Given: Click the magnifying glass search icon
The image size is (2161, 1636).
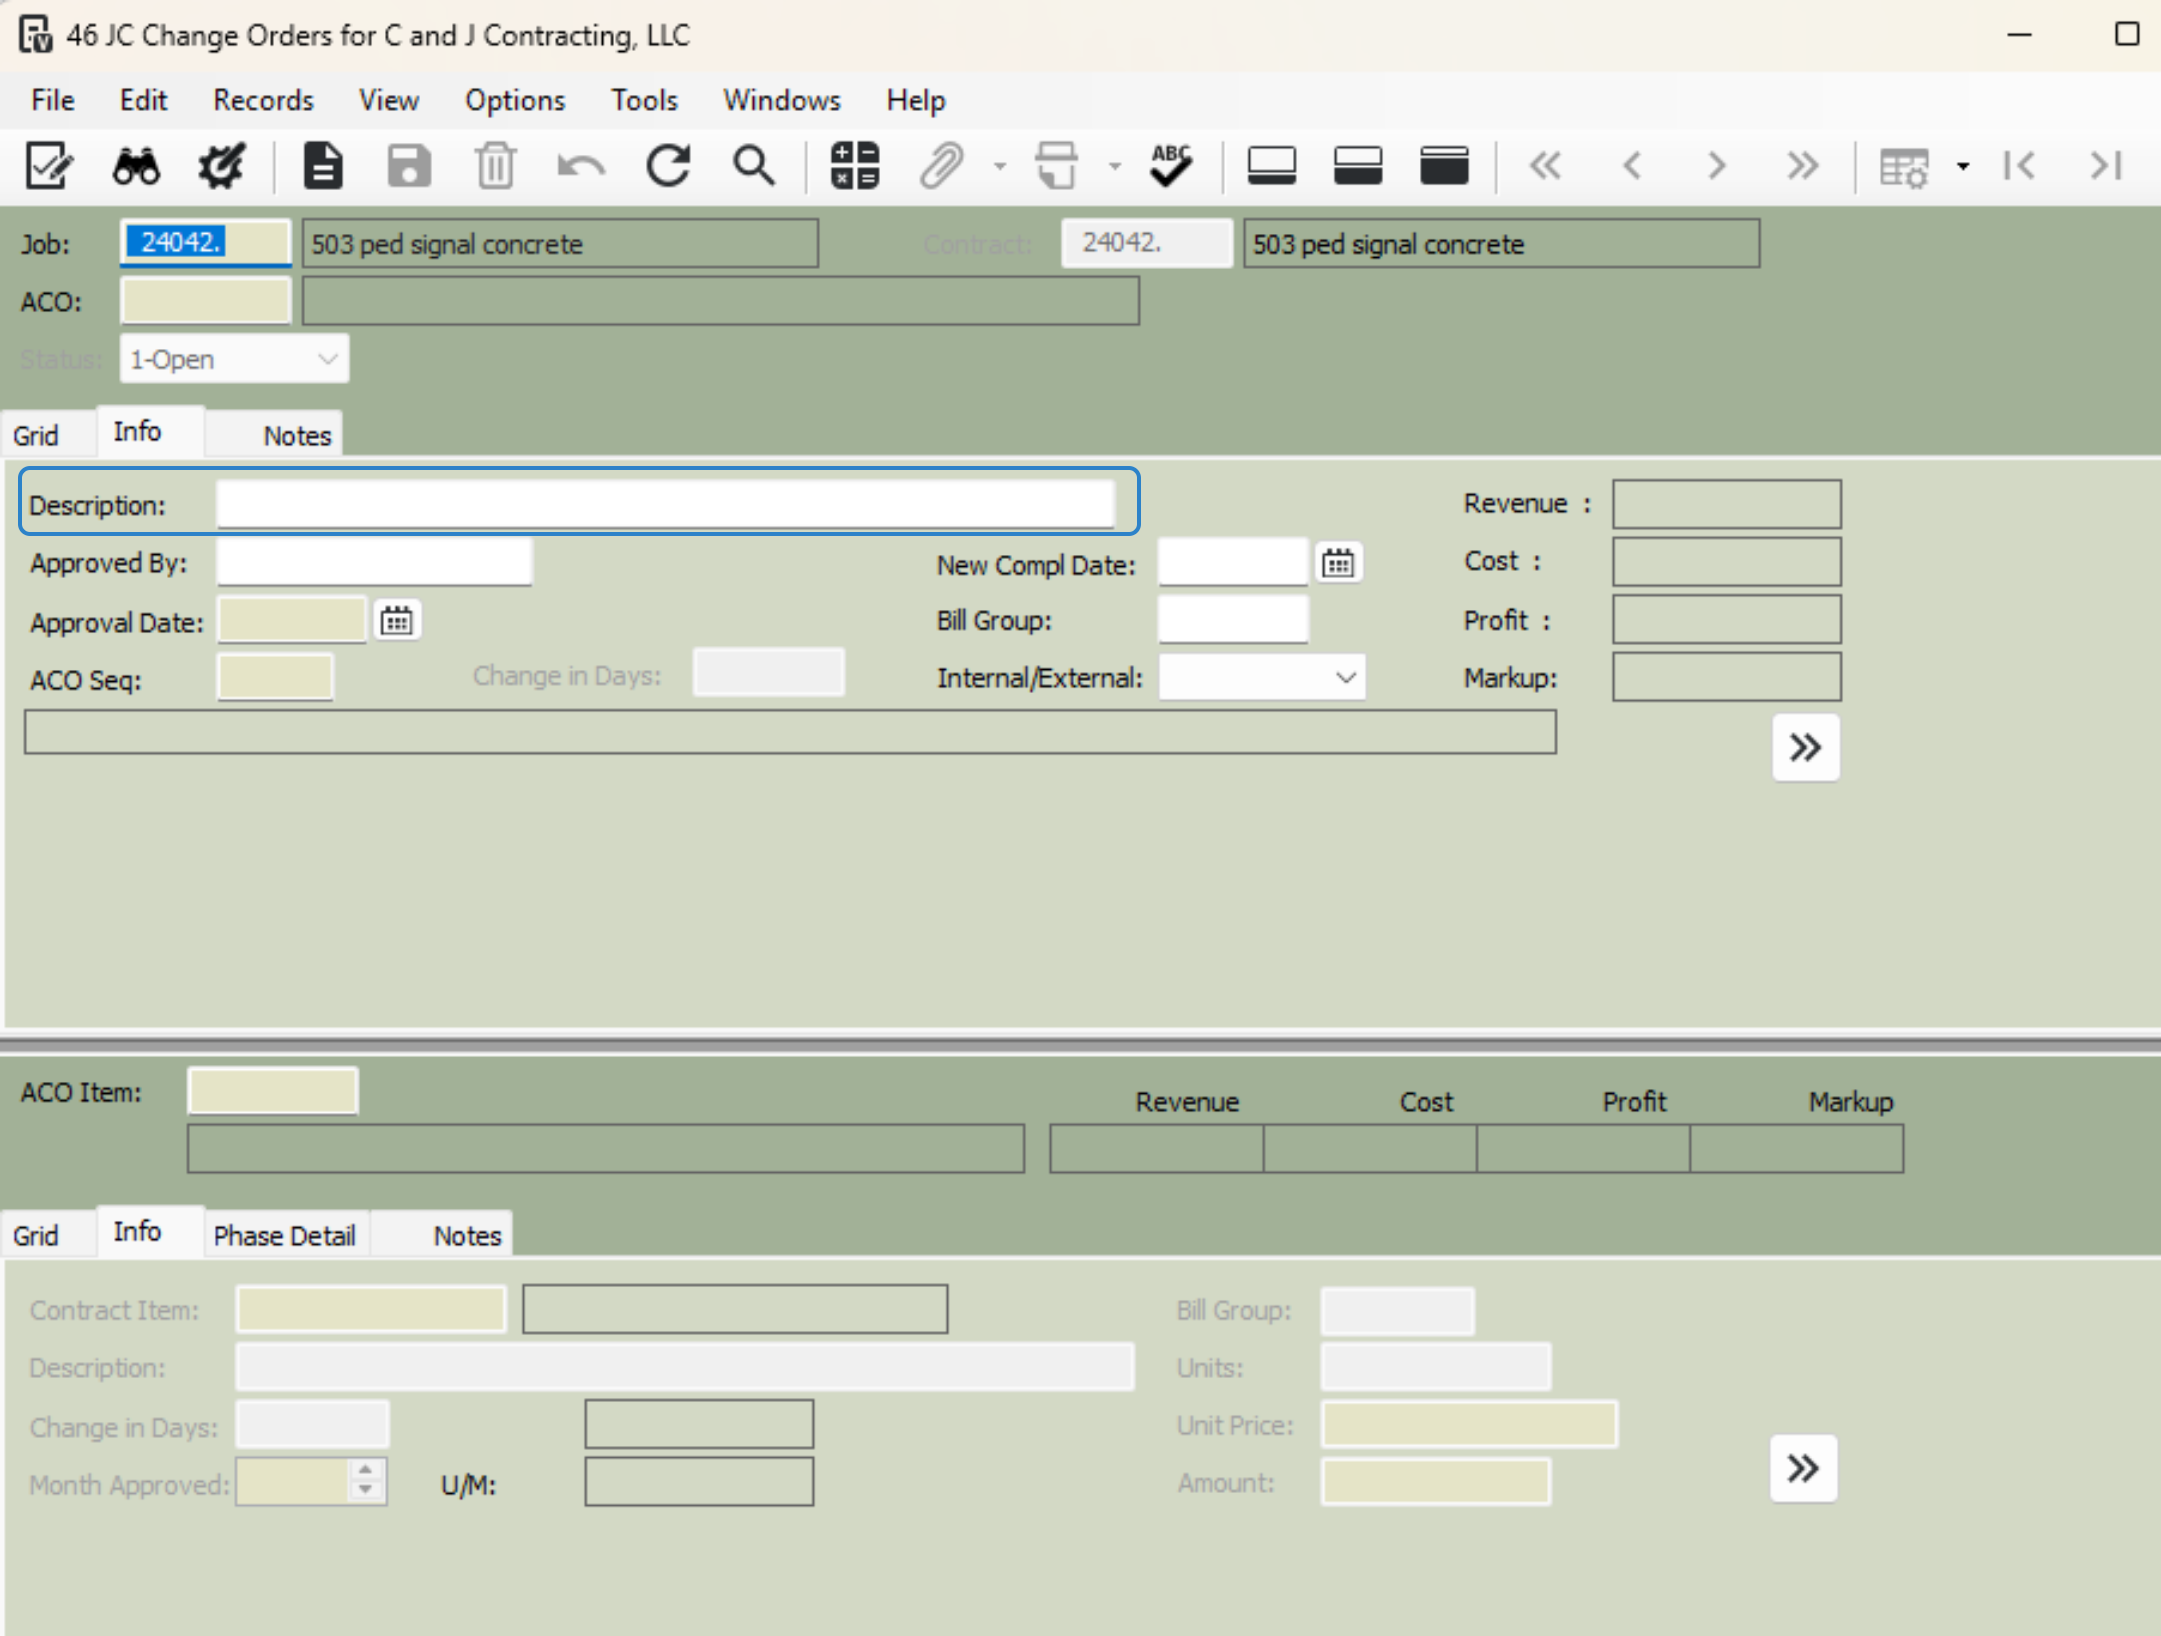Looking at the screenshot, I should (754, 166).
